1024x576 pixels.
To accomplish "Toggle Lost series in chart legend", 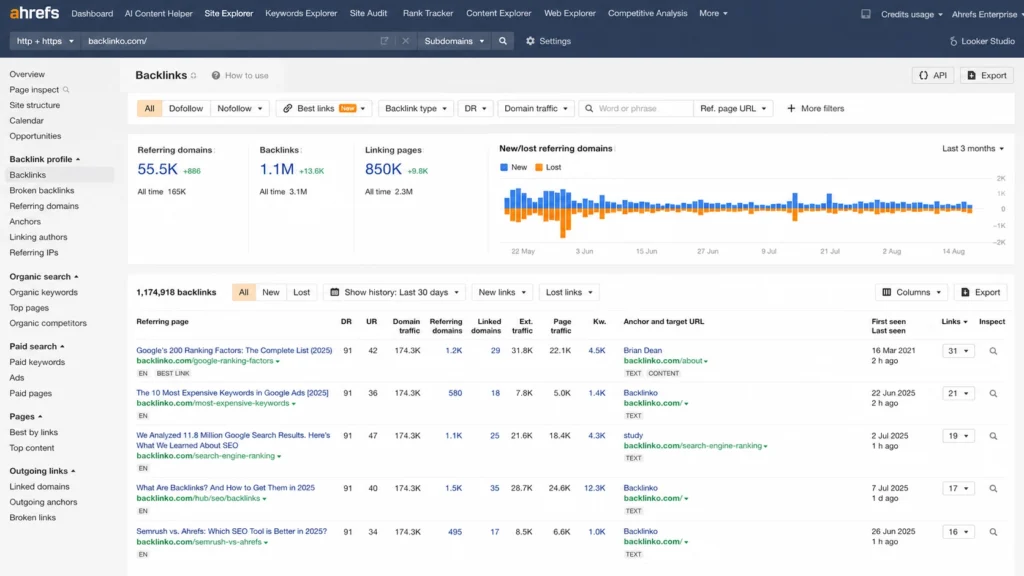I will 548,167.
